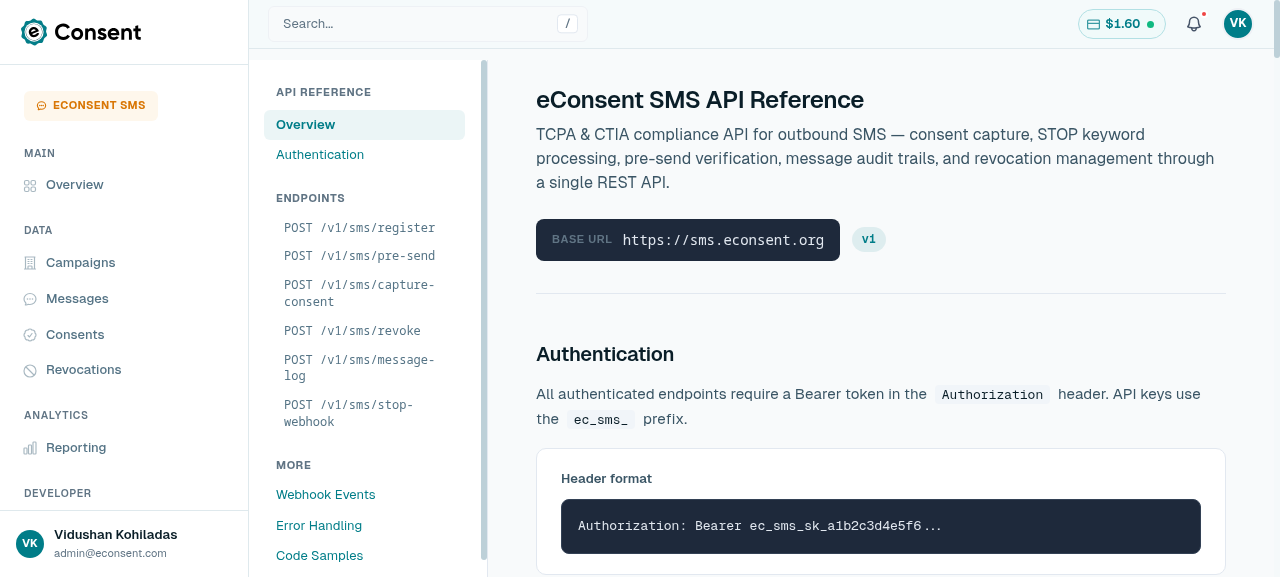Open the v1 version selector
1280x577 pixels.
pos(868,239)
